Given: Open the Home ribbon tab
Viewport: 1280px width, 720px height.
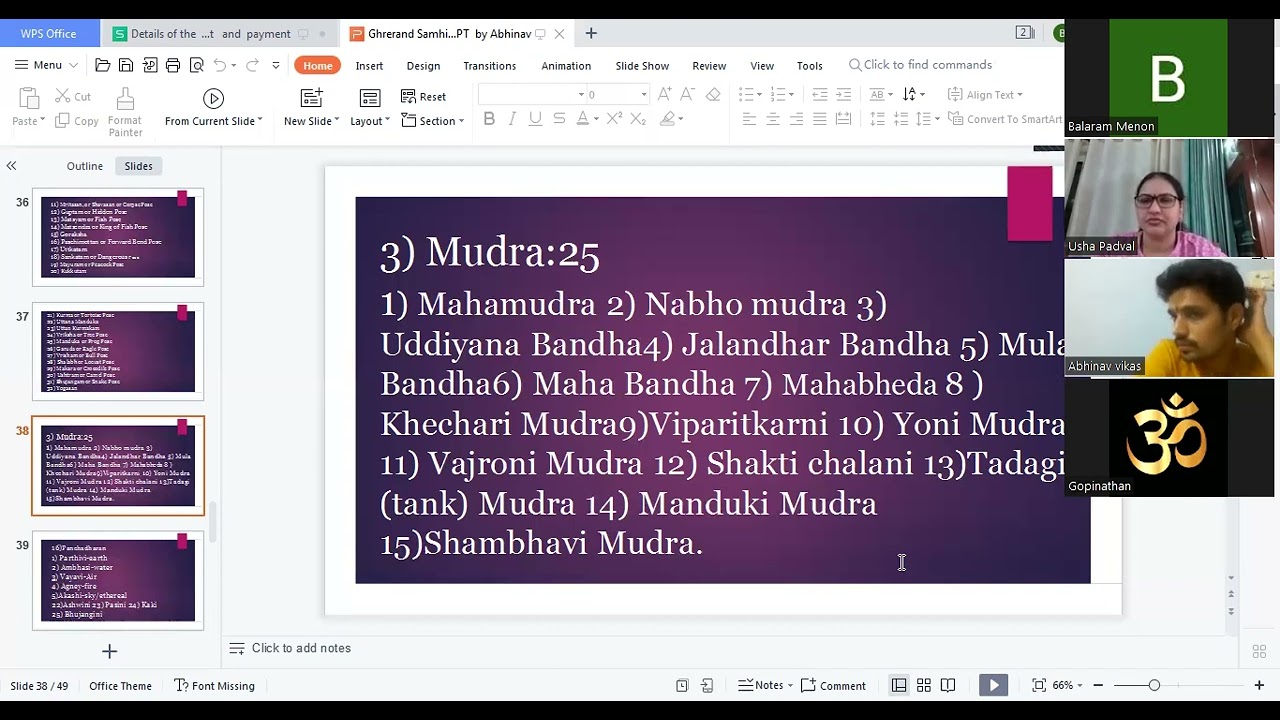Looking at the screenshot, I should click(318, 66).
